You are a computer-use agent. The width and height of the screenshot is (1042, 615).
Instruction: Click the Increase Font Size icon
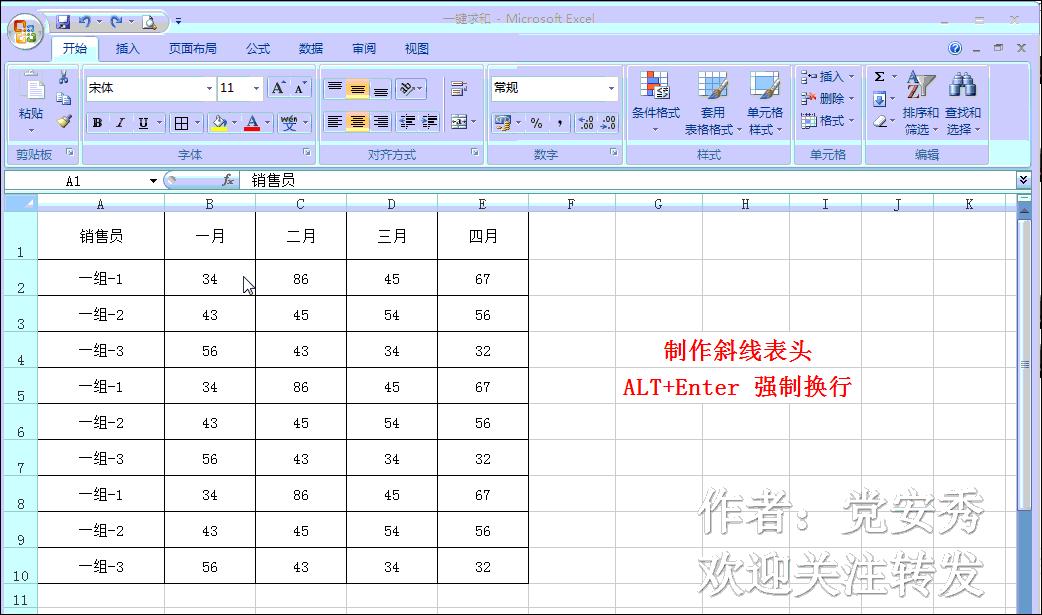coord(279,87)
